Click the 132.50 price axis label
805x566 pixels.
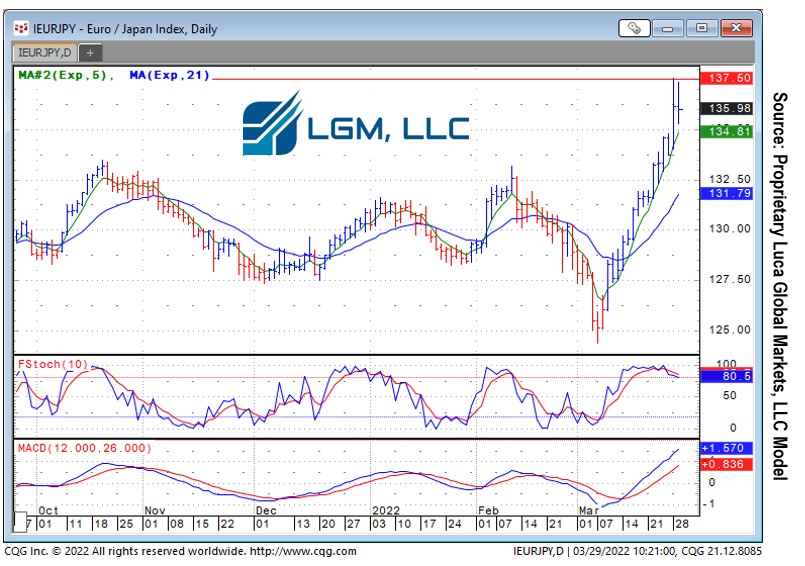730,179
